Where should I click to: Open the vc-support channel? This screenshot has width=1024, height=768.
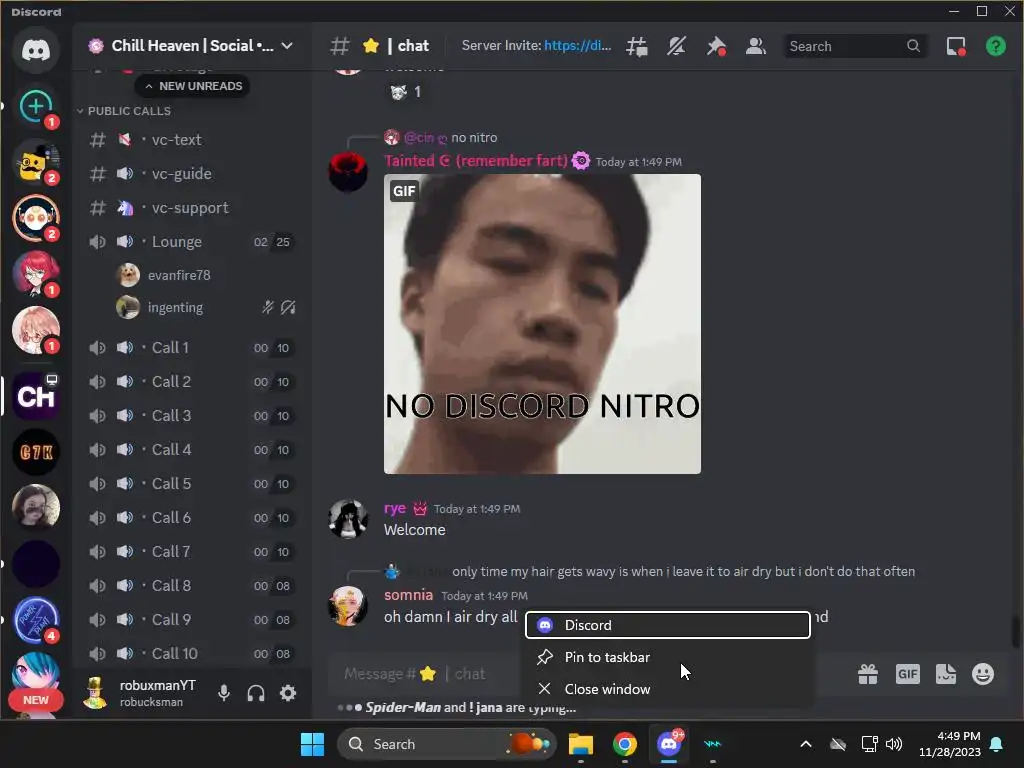(191, 208)
